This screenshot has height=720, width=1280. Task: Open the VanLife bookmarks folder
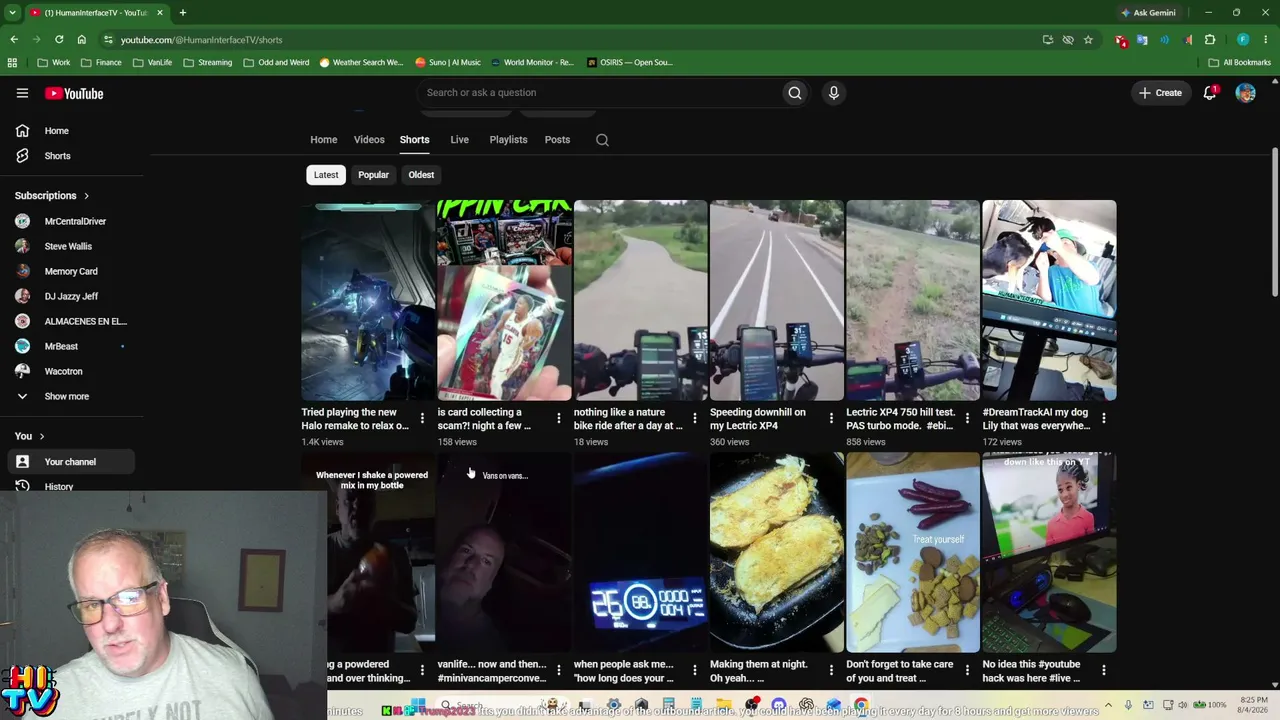tap(152, 62)
